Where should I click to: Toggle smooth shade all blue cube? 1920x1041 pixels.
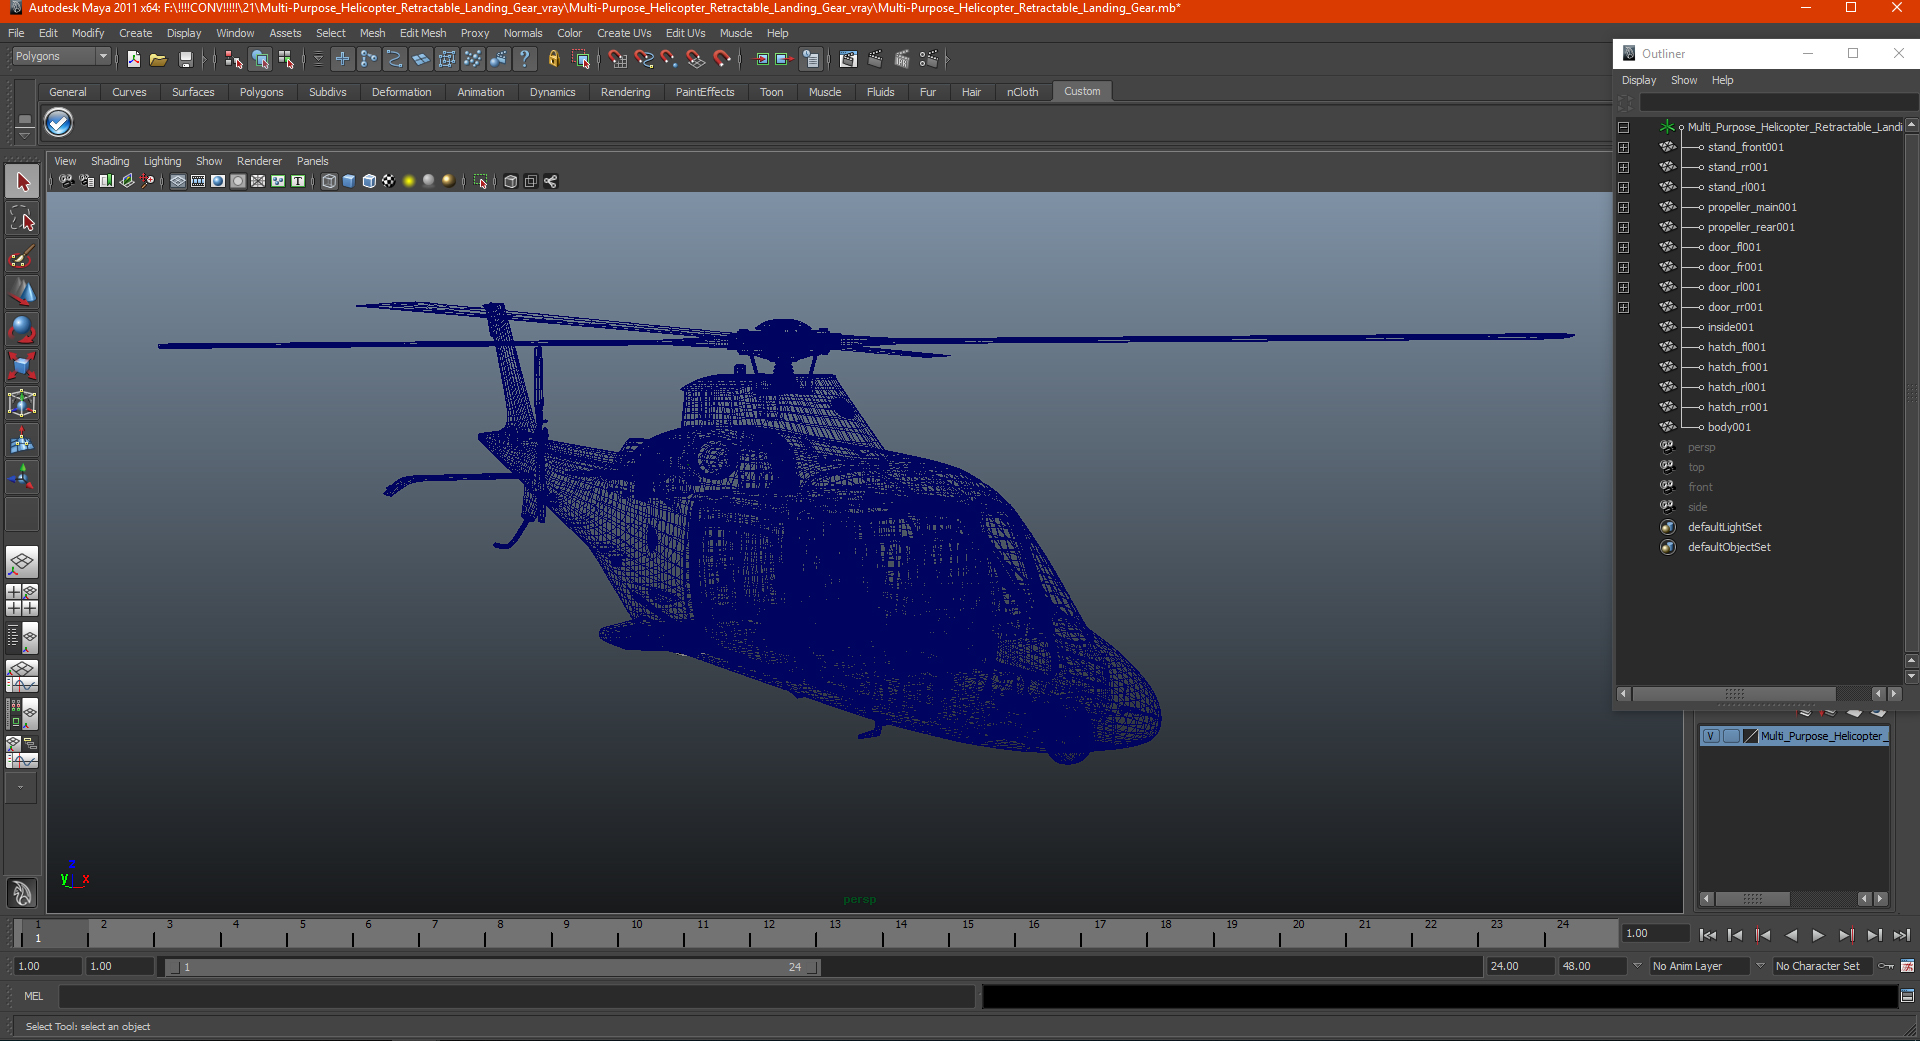(x=349, y=181)
